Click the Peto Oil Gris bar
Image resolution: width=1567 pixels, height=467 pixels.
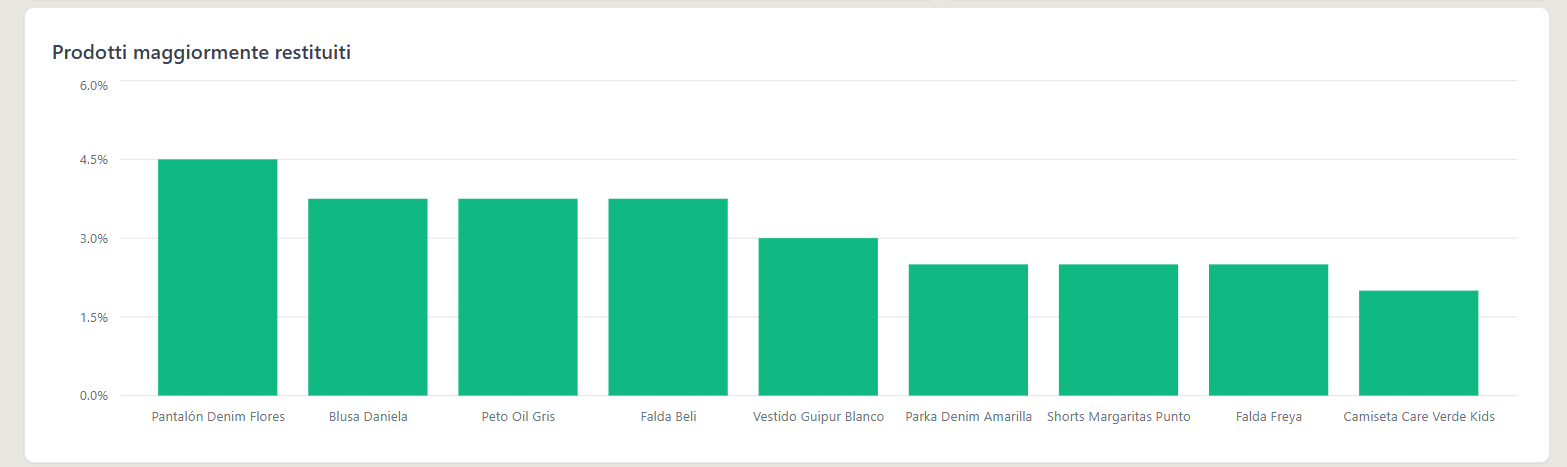[x=518, y=297]
